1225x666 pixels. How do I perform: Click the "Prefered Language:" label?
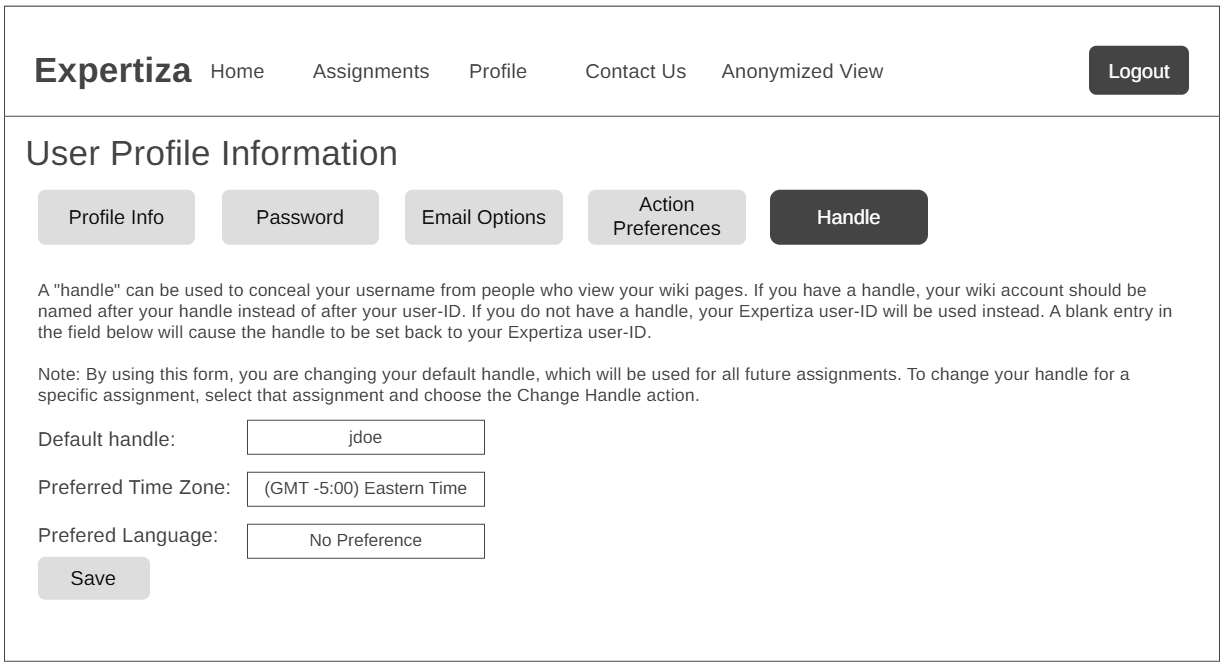click(128, 535)
